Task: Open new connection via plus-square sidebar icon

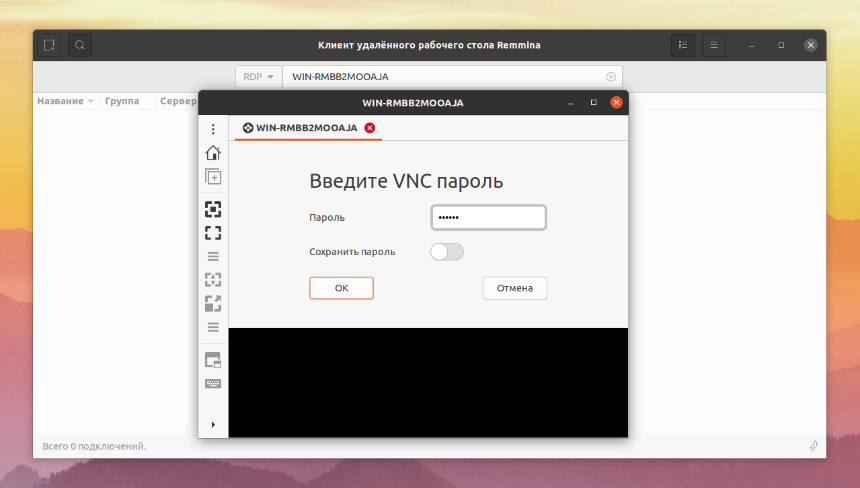Action: 213,177
